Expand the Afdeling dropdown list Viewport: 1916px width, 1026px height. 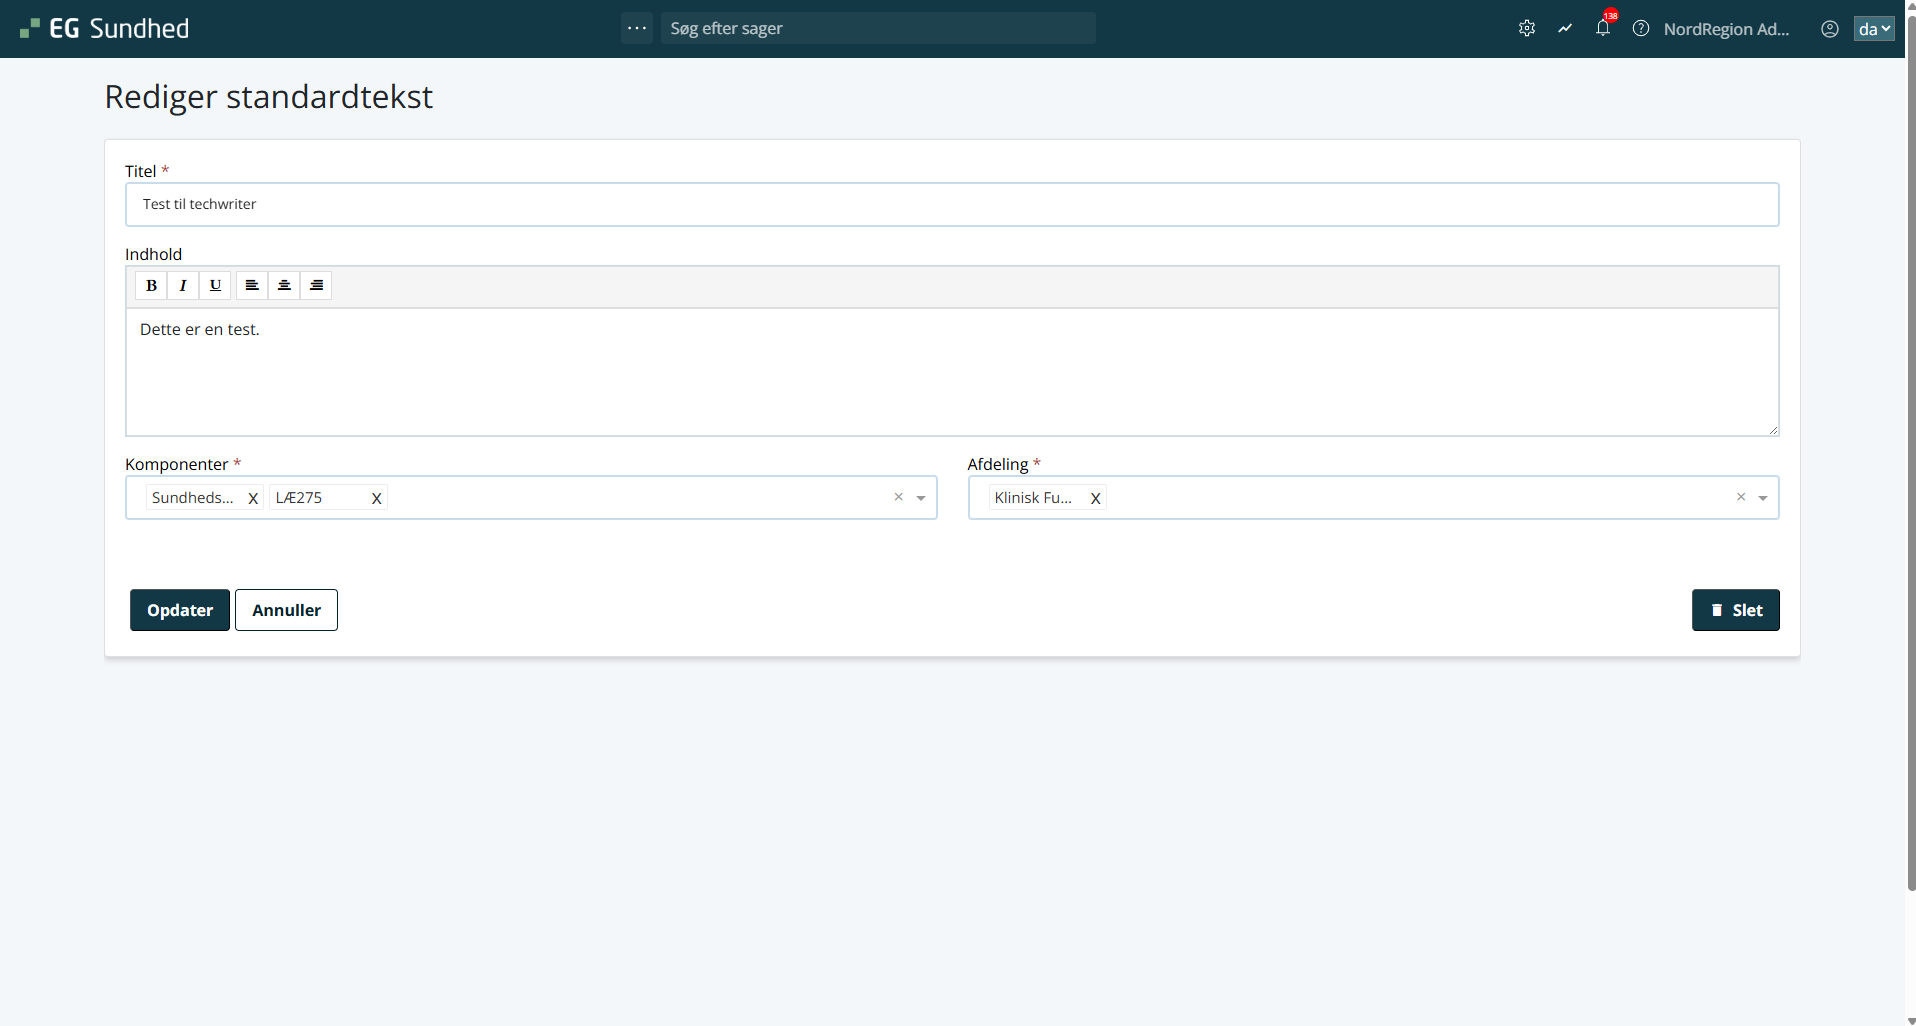pos(1762,498)
